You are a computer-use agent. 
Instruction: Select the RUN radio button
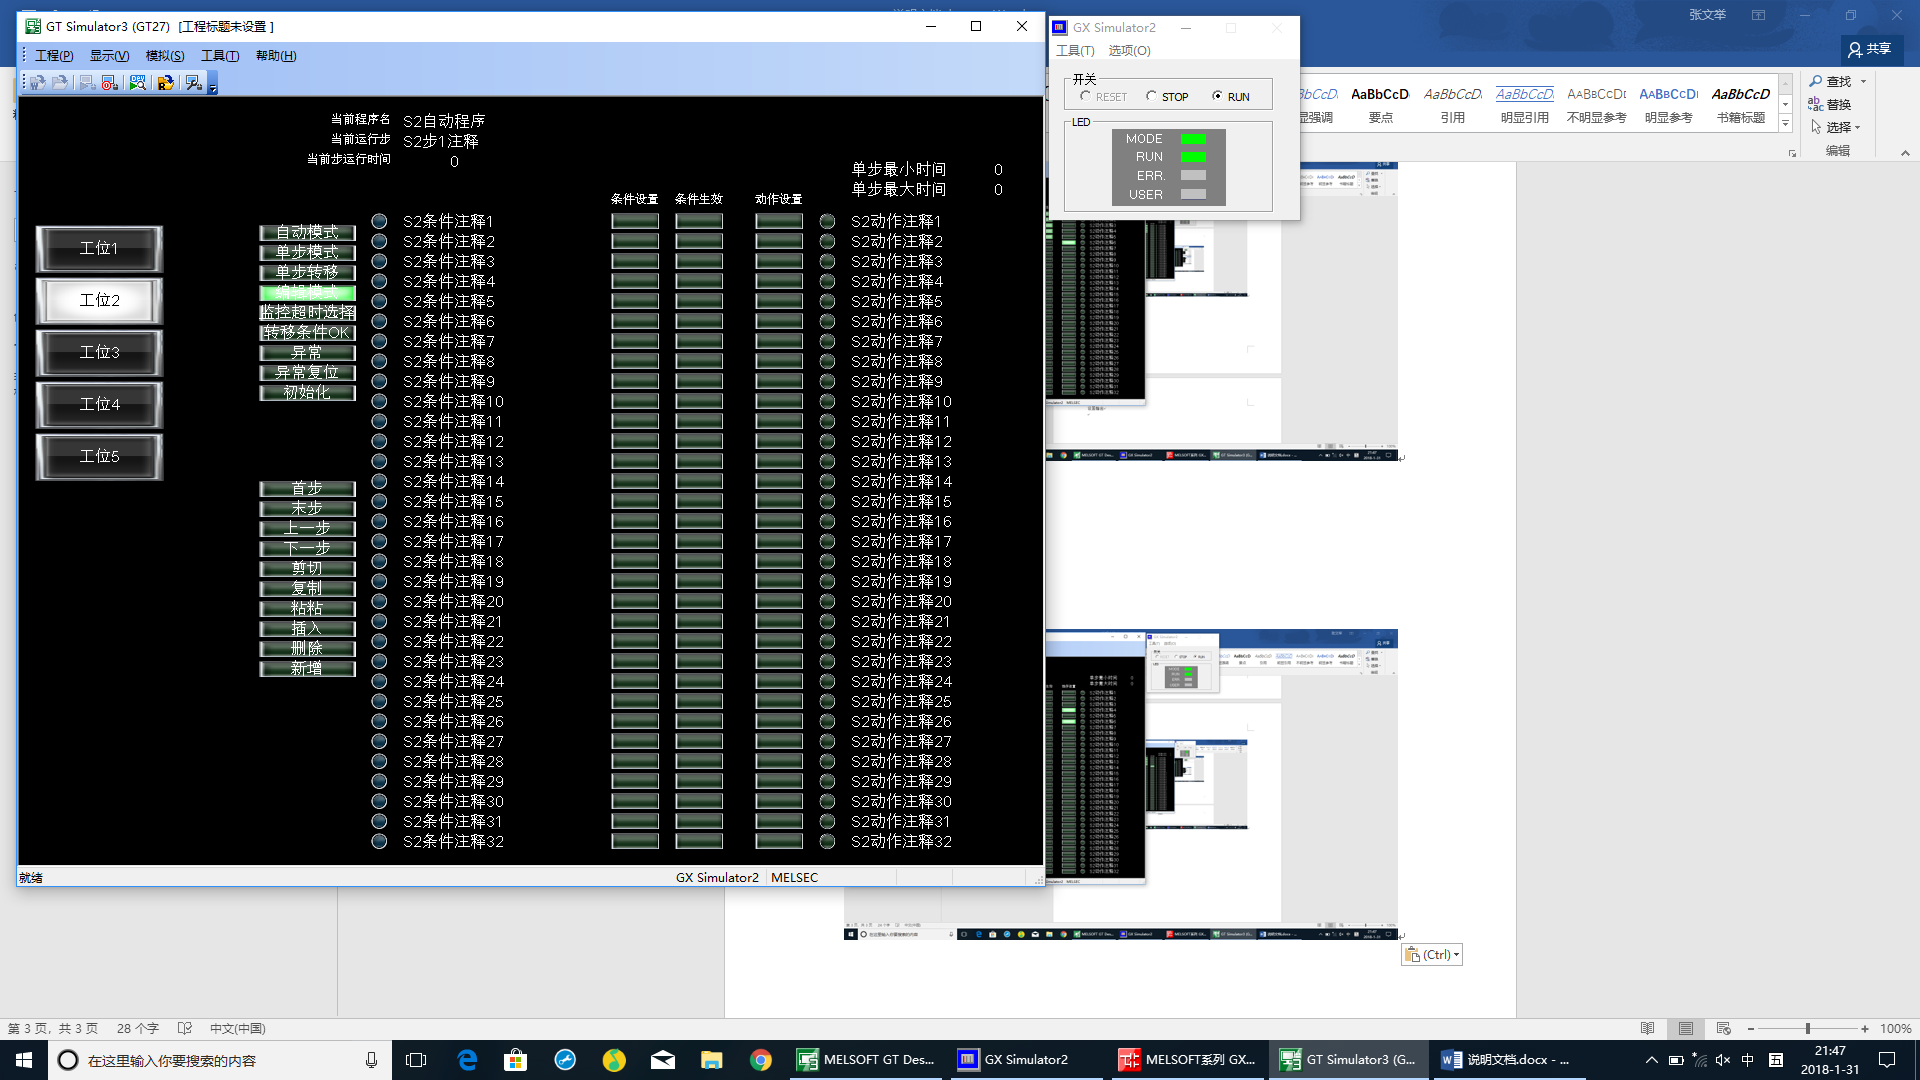(1217, 97)
